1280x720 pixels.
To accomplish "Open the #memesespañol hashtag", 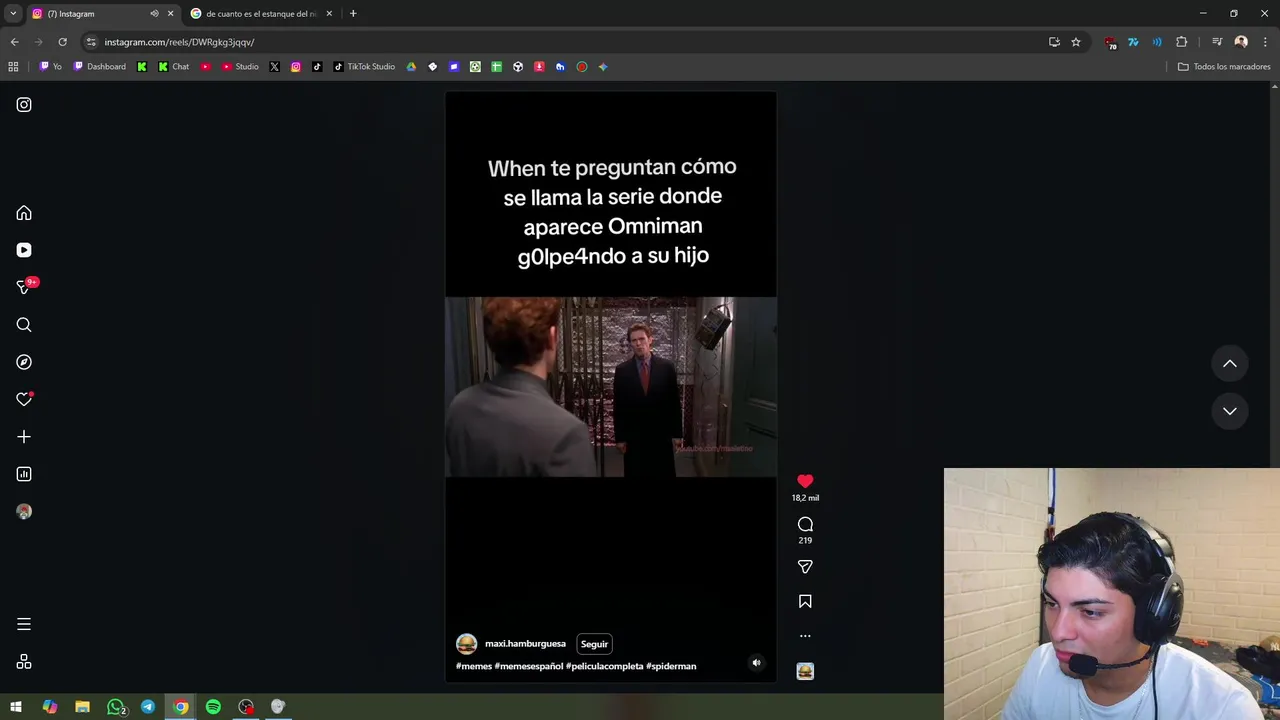I will [x=529, y=666].
